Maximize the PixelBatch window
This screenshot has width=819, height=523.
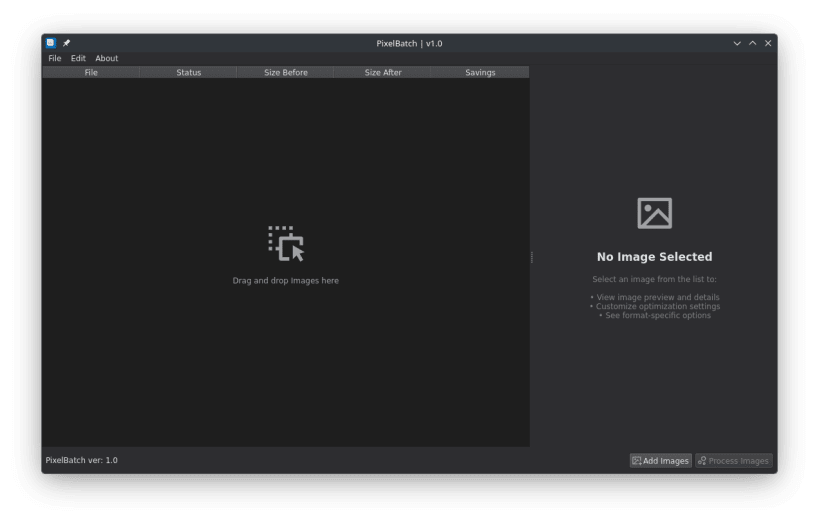pyautogui.click(x=753, y=43)
